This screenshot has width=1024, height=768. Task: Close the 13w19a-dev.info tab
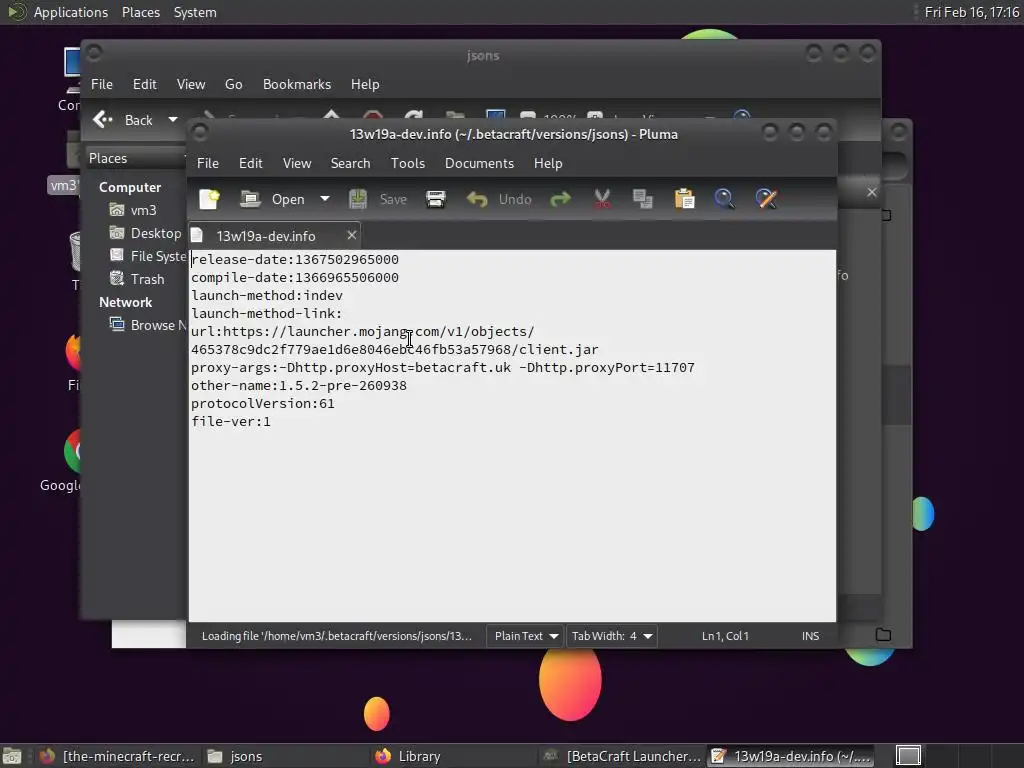tap(352, 235)
